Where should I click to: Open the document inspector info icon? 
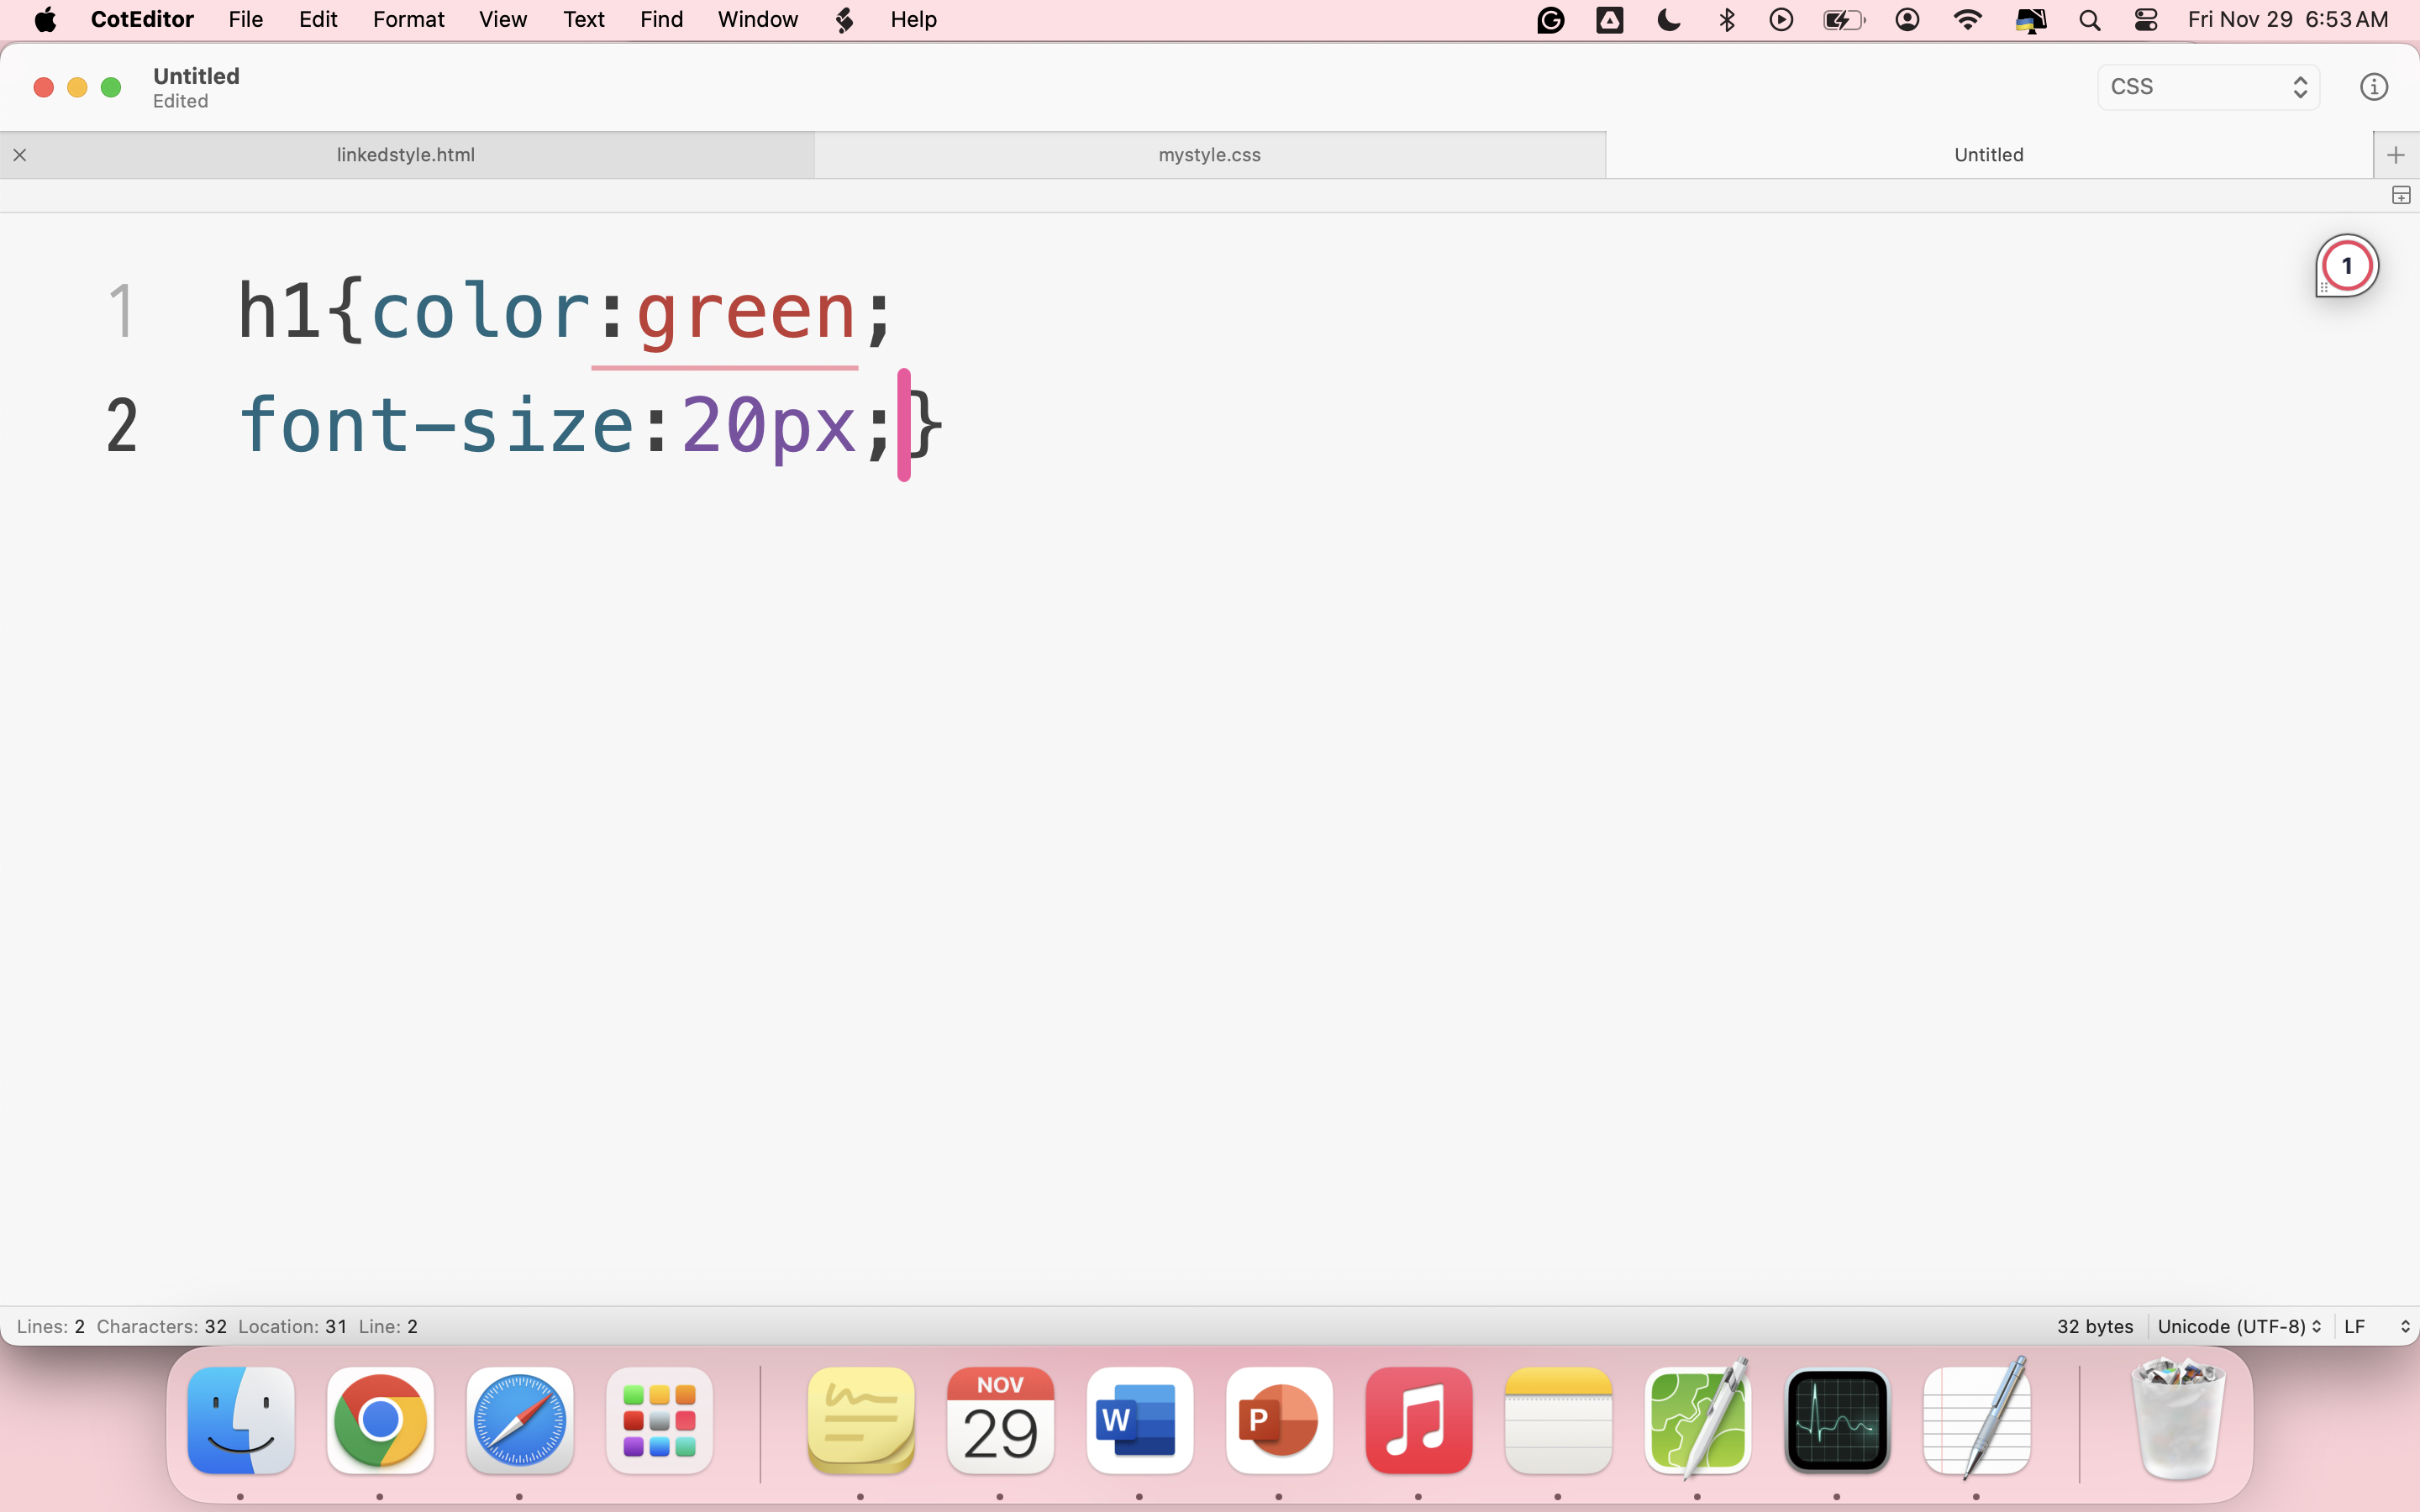tap(2374, 87)
